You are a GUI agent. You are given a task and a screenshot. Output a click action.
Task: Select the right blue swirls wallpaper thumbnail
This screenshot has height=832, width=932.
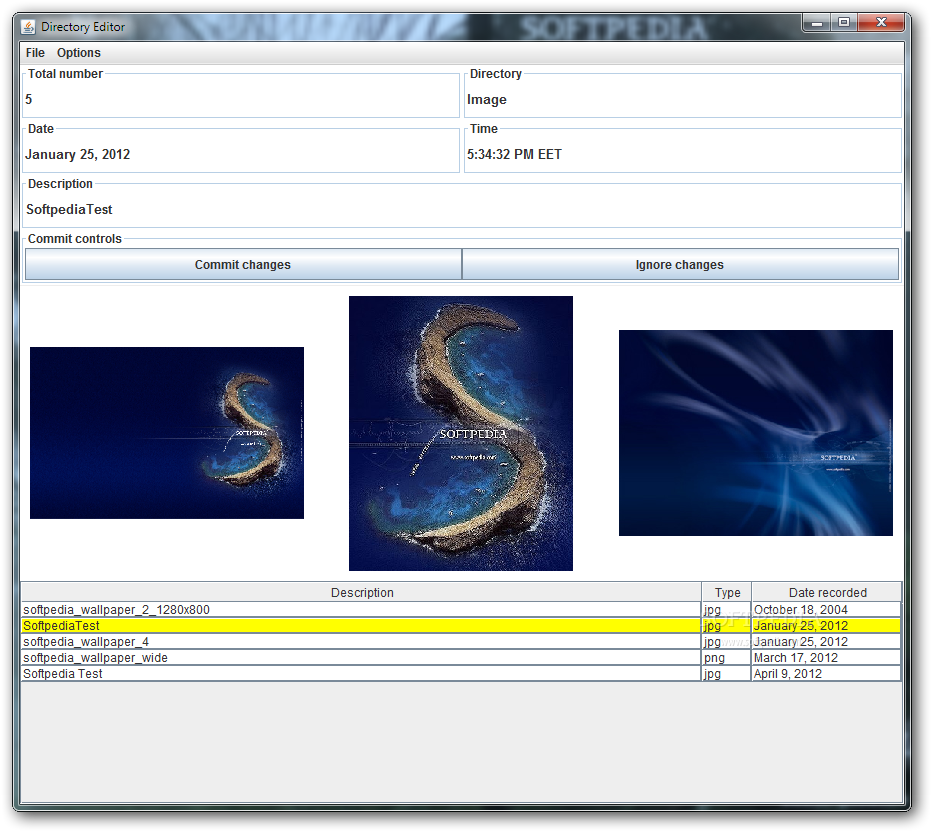tap(755, 433)
